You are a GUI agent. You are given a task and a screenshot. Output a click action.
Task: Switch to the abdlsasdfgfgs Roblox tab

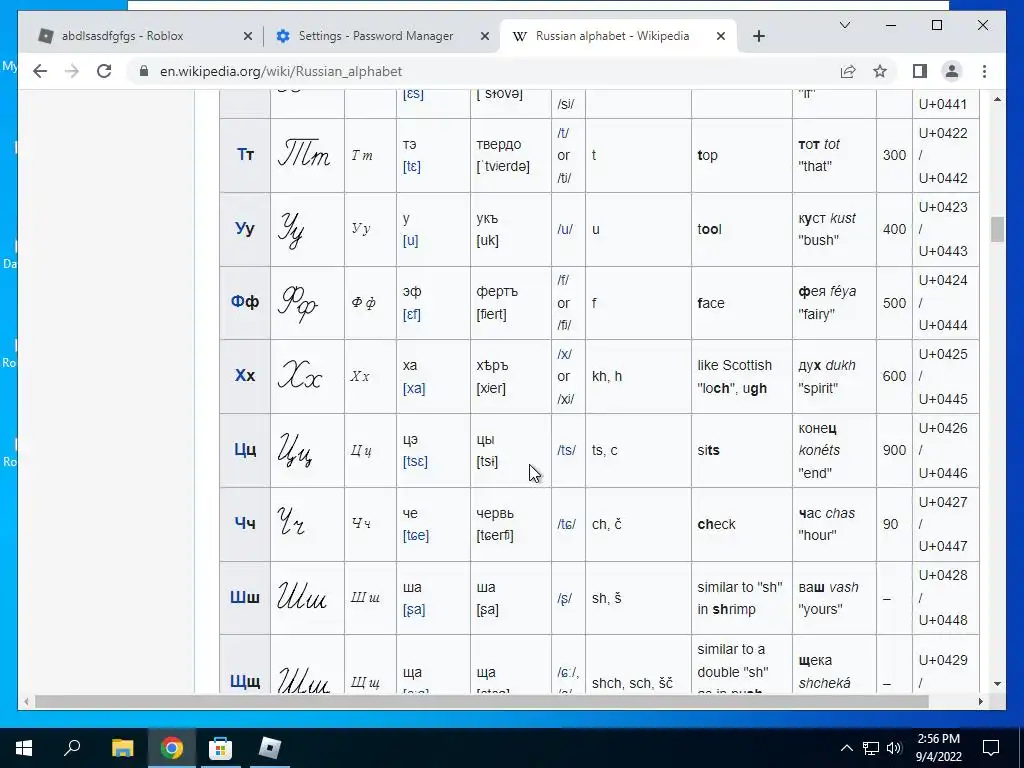click(142, 36)
